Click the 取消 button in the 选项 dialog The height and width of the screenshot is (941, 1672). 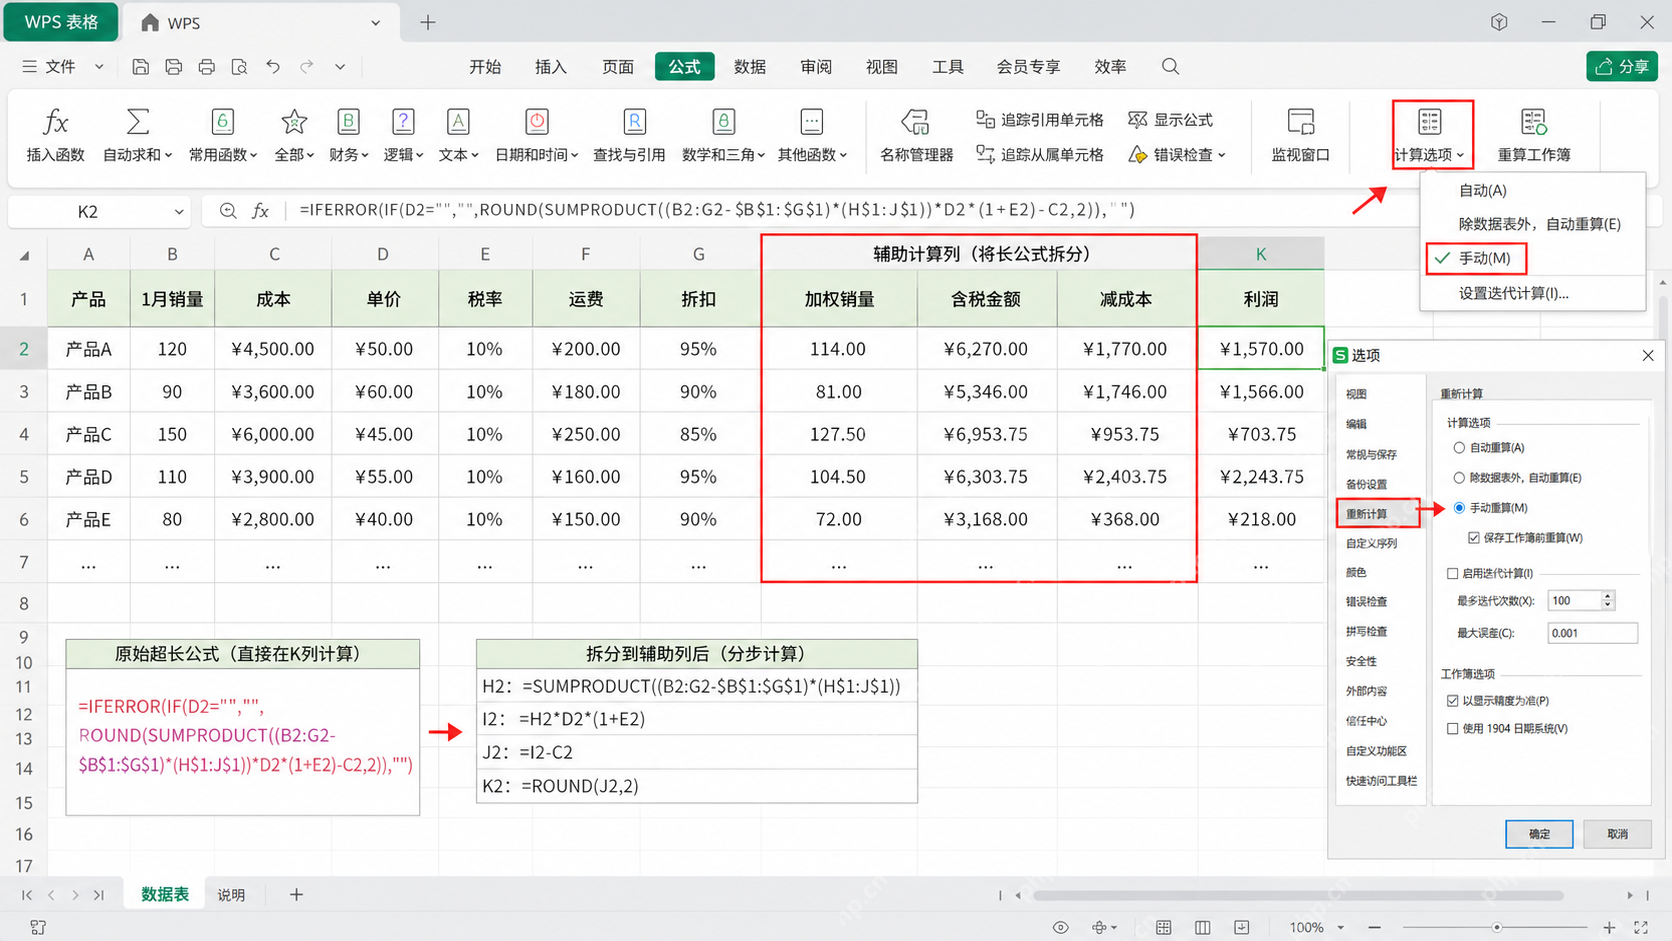(x=1617, y=834)
